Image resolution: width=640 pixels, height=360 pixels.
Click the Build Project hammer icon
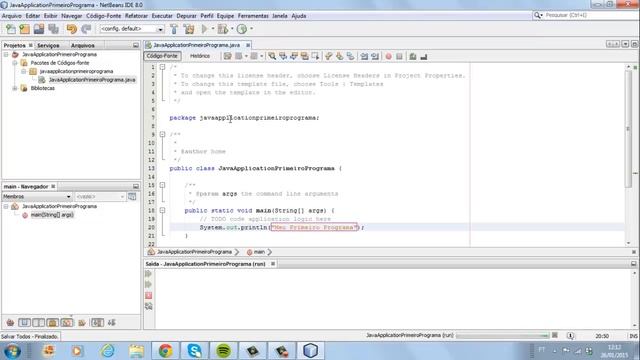click(x=174, y=29)
